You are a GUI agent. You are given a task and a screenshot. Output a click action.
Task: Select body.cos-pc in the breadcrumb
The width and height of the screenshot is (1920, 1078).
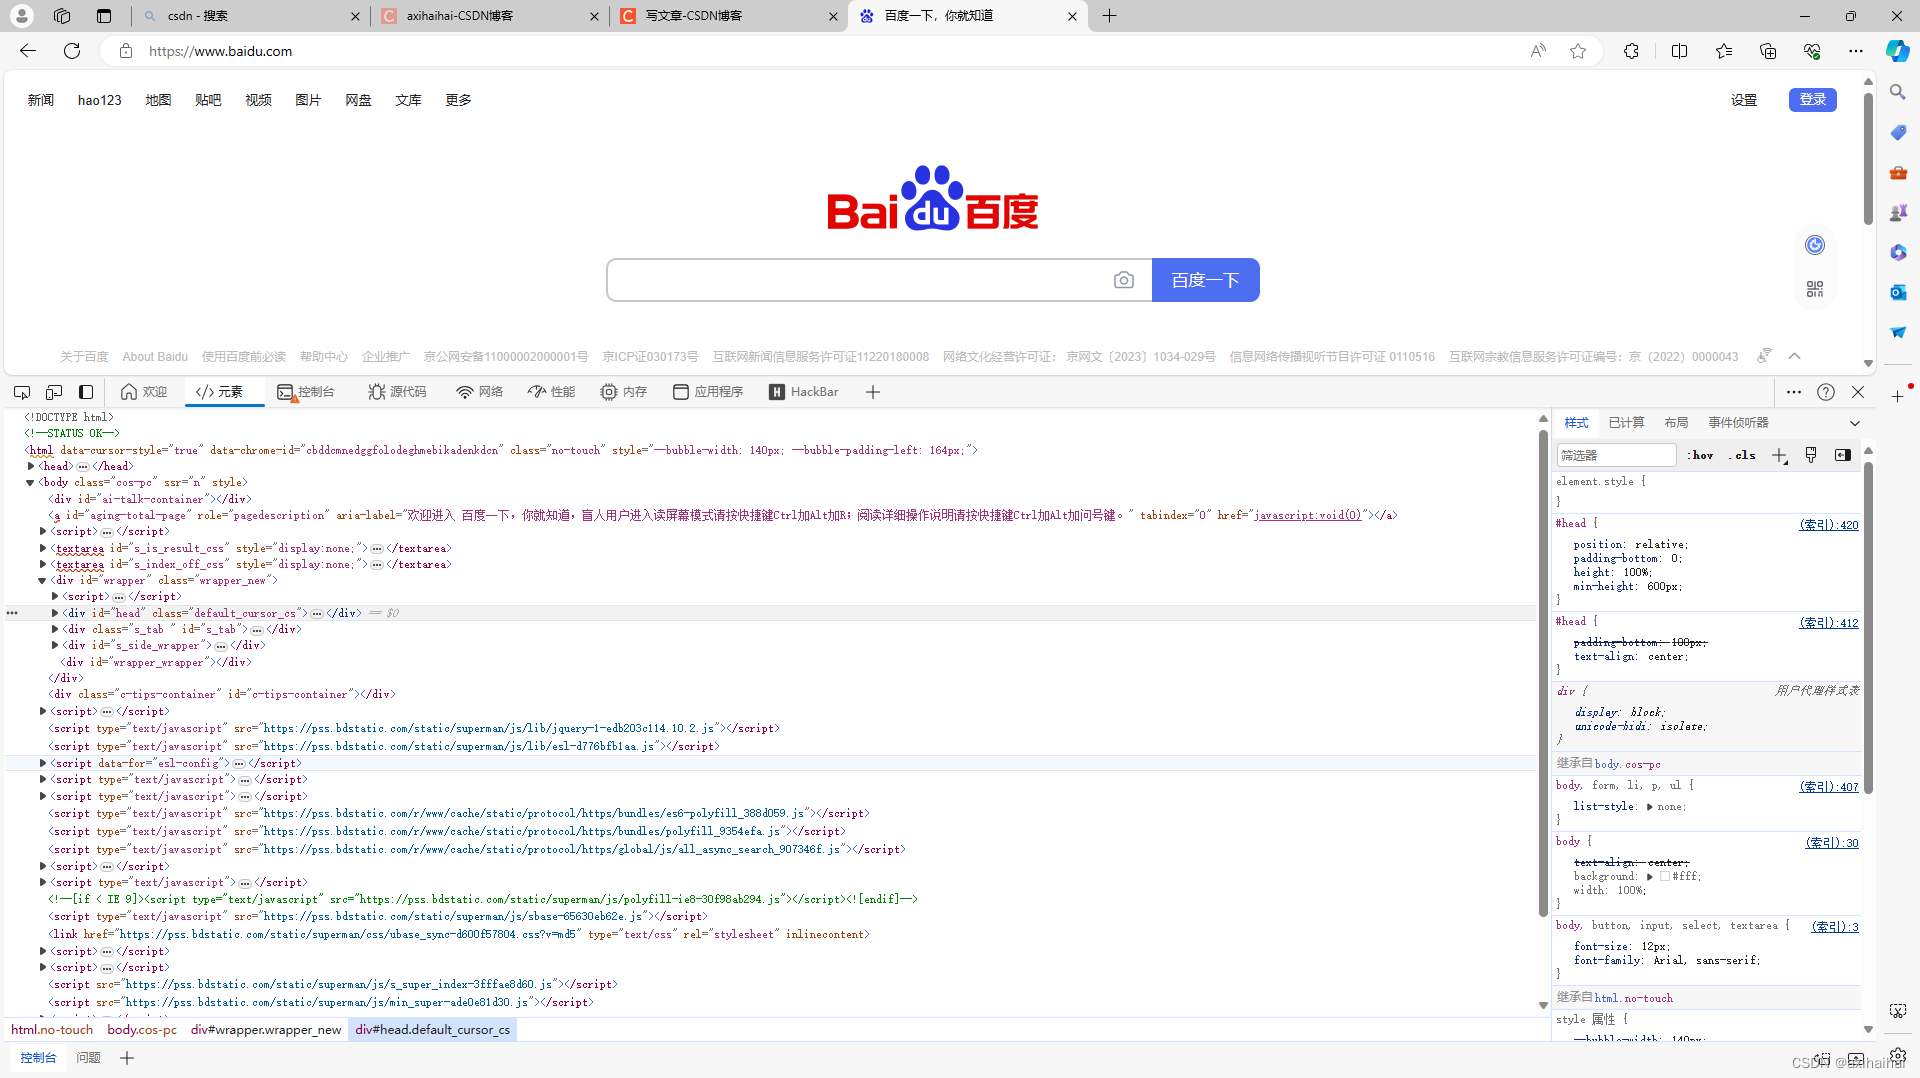point(142,1030)
